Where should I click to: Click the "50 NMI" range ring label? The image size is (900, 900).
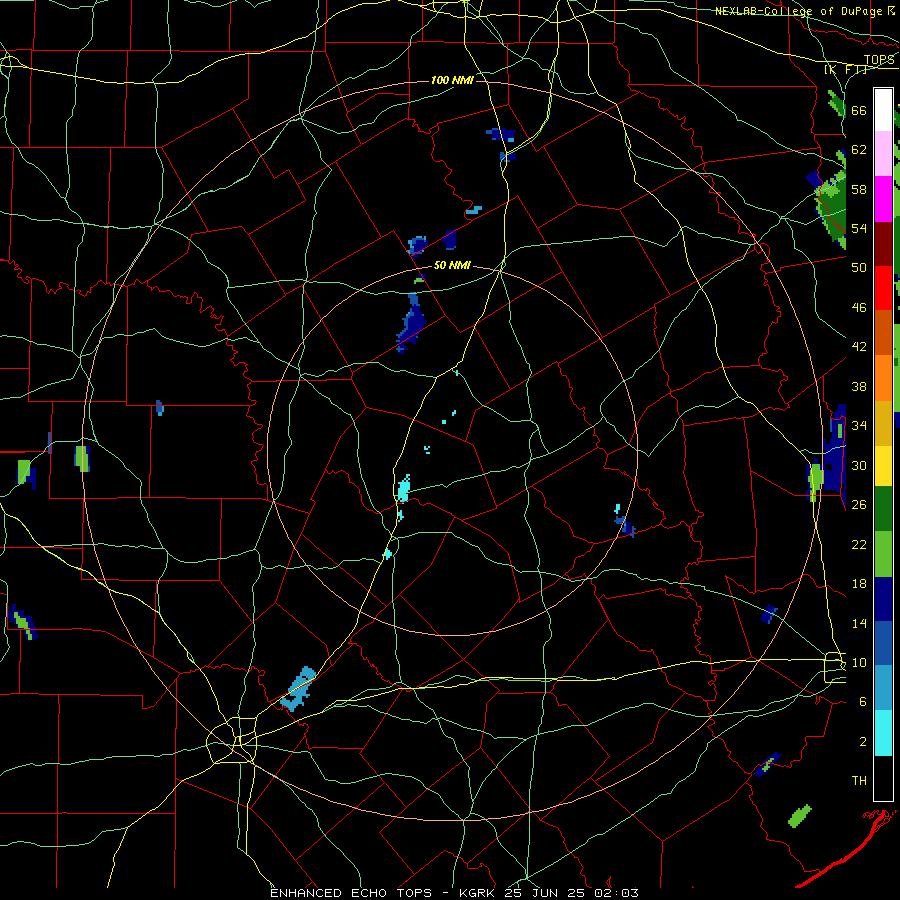coord(452,265)
